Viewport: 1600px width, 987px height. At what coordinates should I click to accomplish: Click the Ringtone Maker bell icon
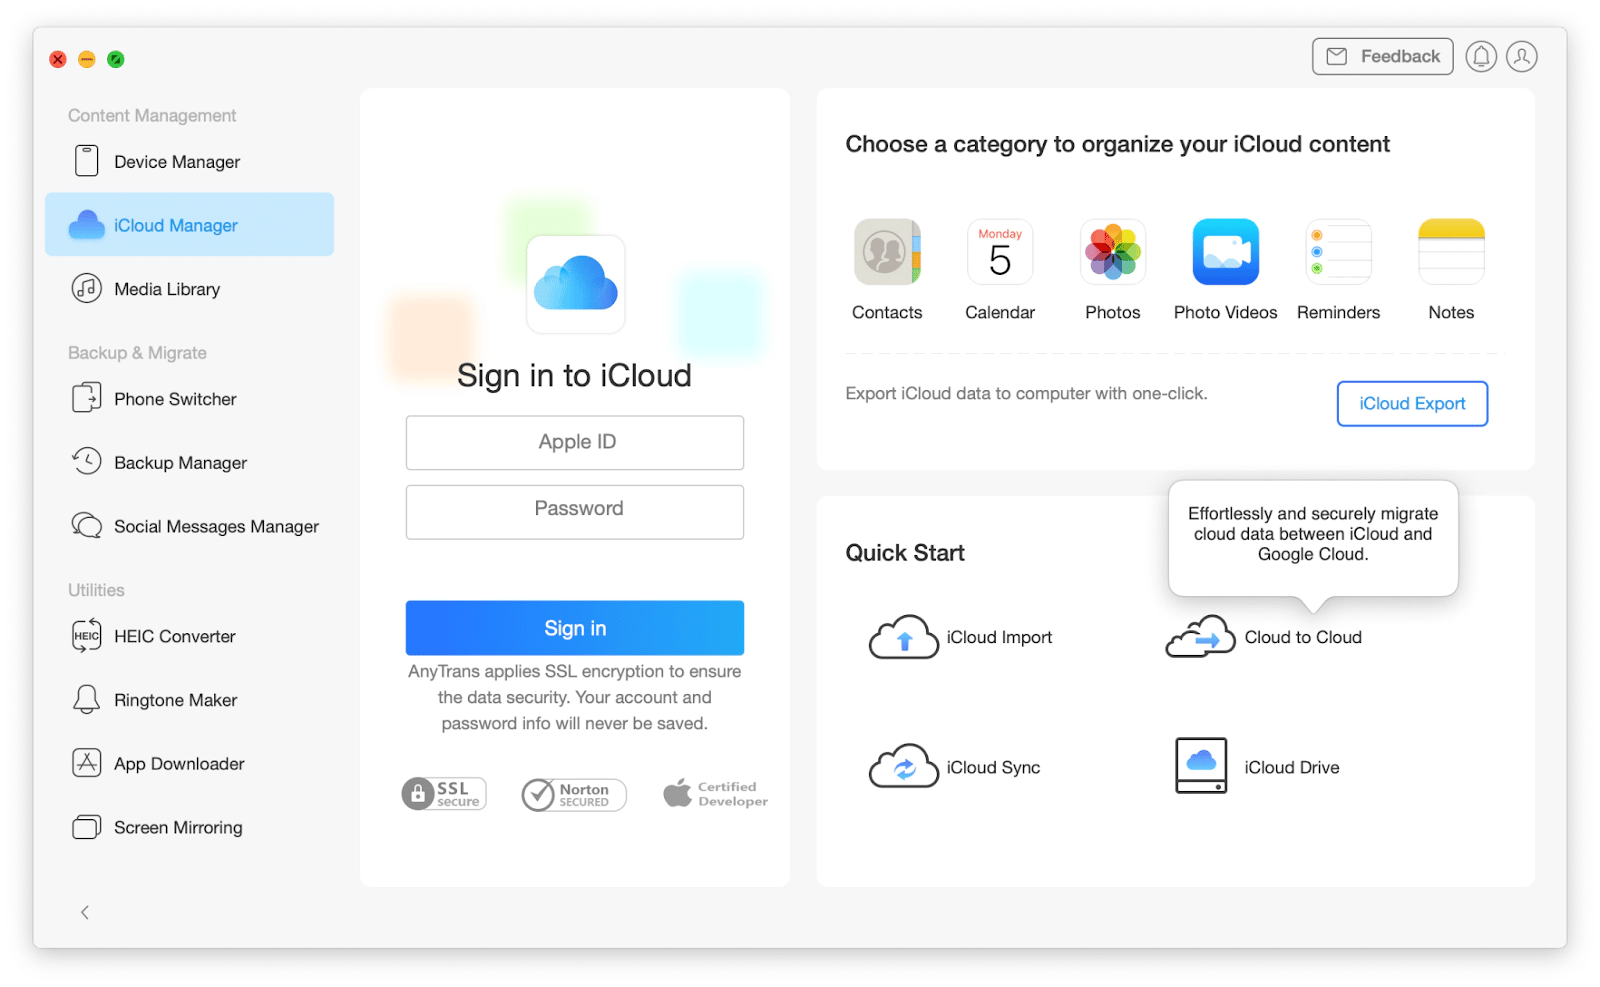tap(87, 699)
